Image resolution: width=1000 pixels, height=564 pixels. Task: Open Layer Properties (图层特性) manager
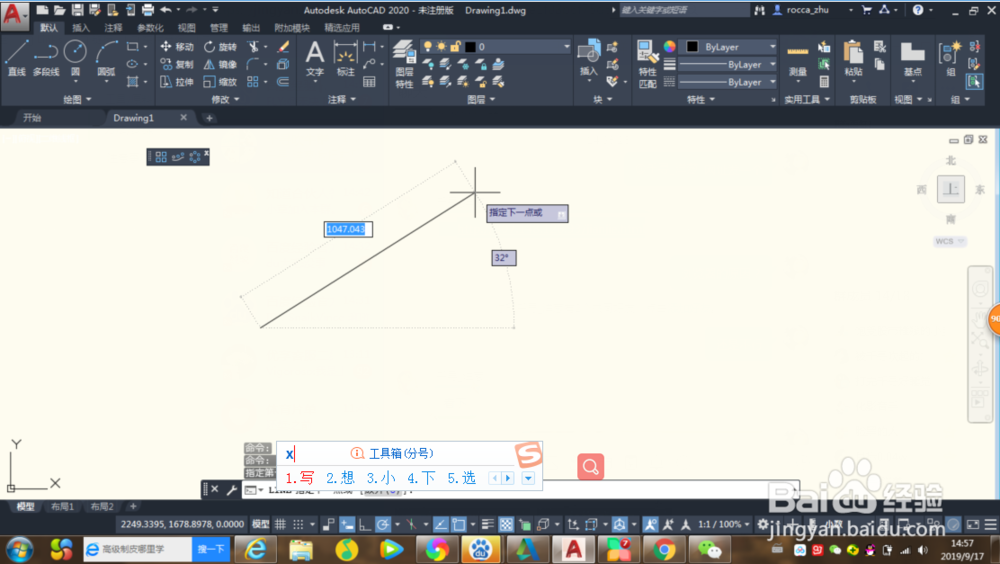pos(404,64)
